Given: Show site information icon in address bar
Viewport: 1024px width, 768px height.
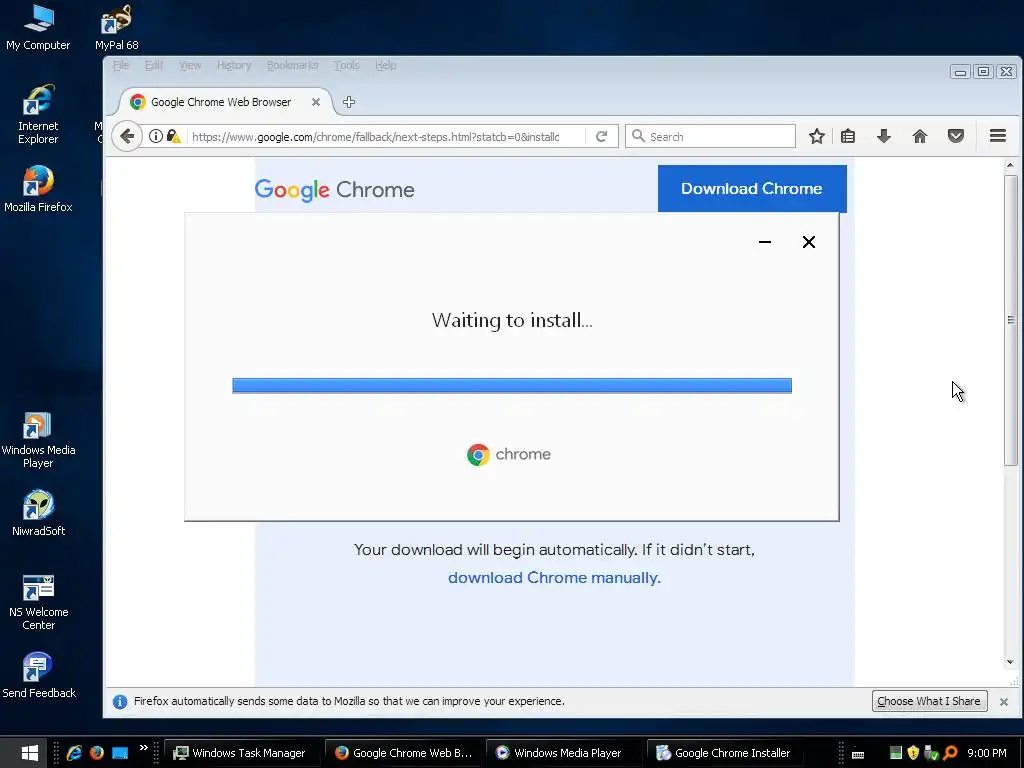Looking at the screenshot, I should (x=155, y=136).
